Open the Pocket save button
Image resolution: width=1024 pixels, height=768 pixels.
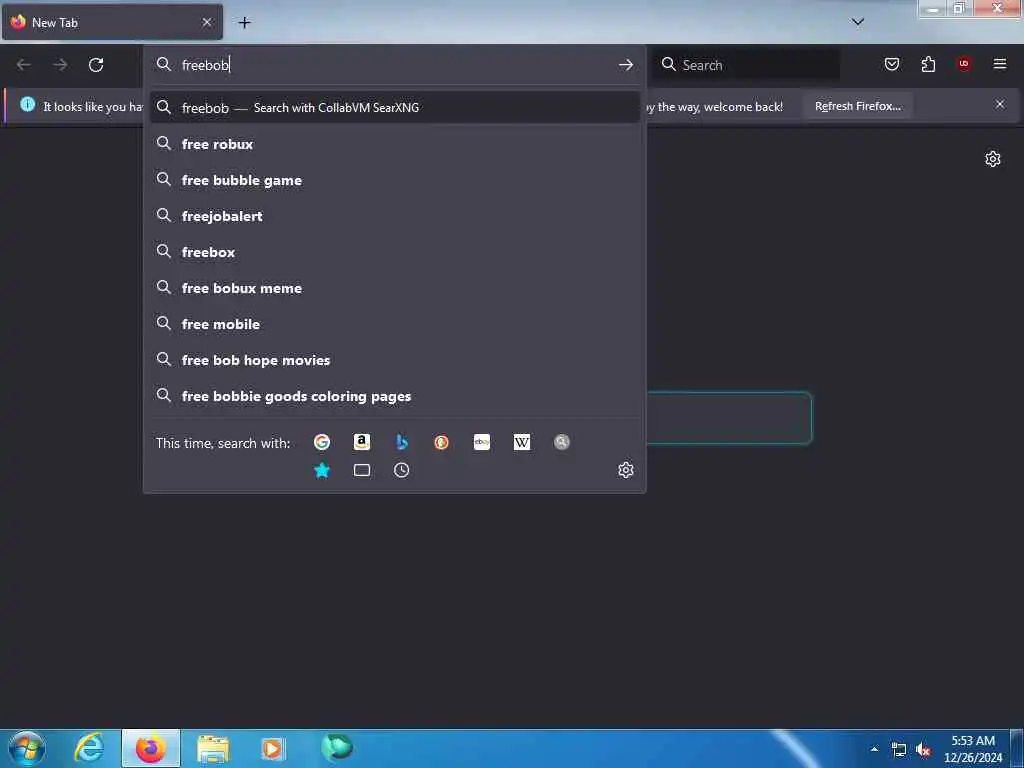[892, 64]
